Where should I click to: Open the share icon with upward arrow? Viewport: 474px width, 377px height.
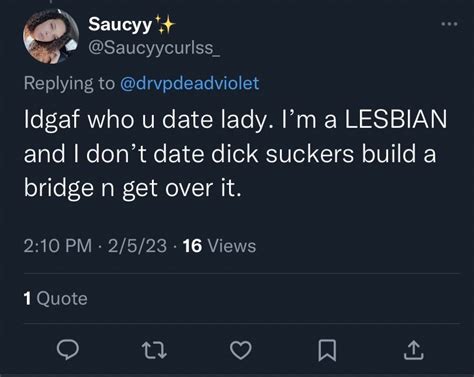(x=413, y=350)
